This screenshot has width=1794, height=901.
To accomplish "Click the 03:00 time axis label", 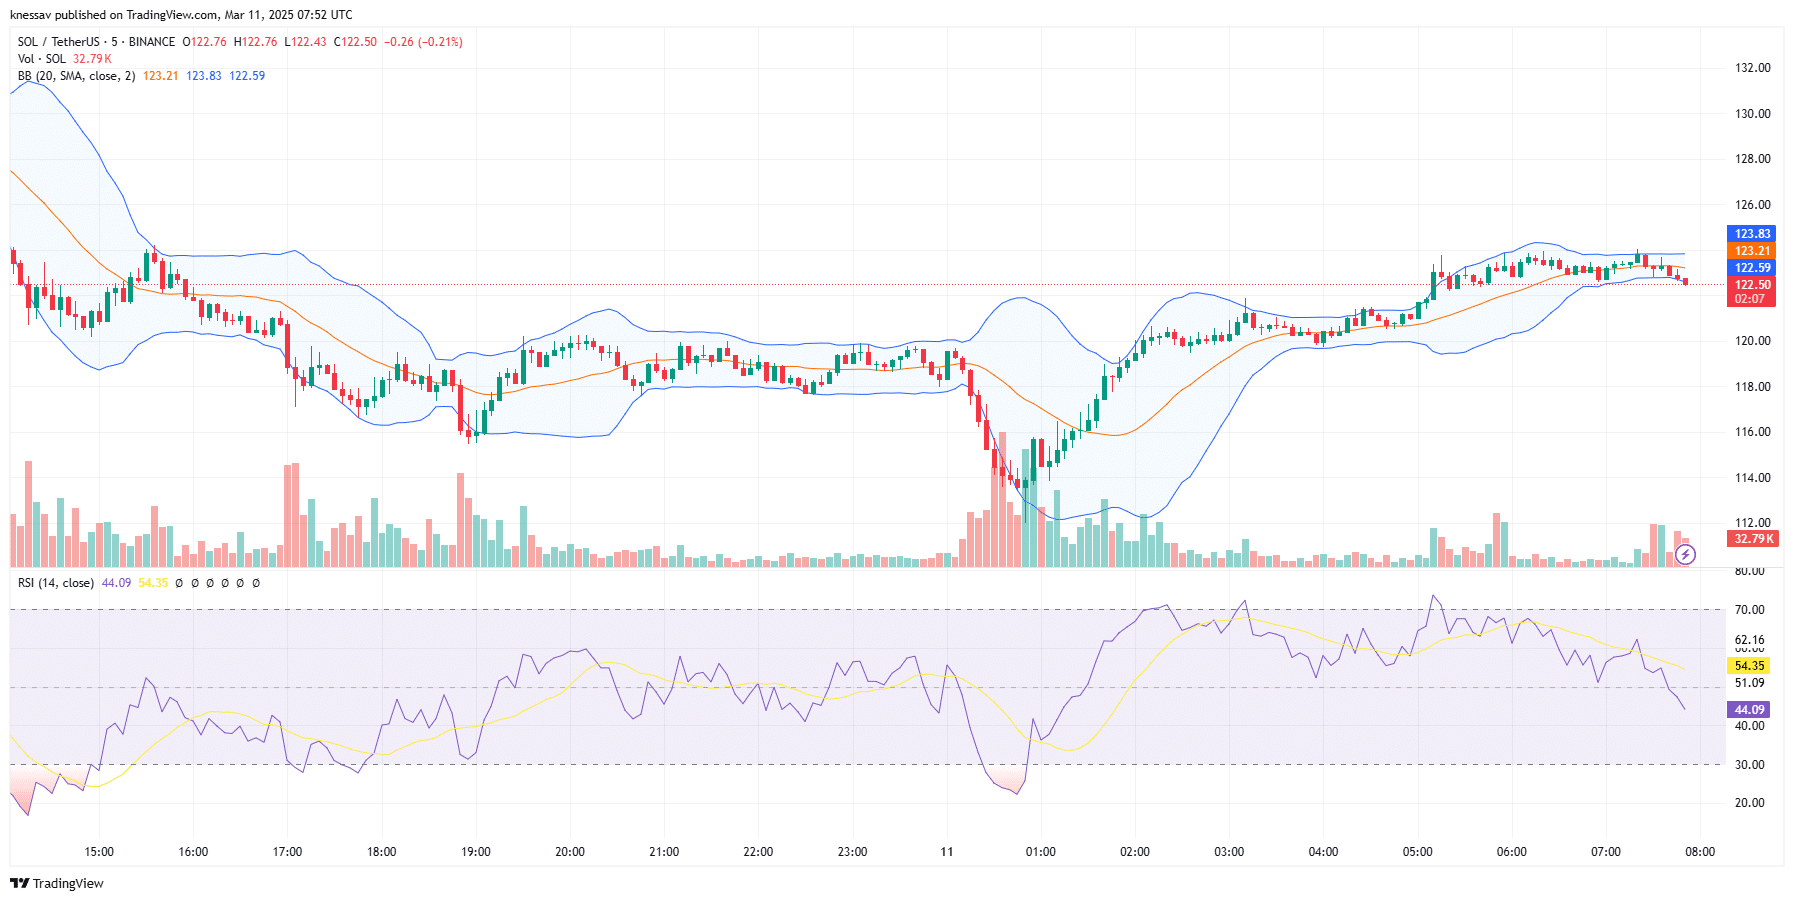I will pos(1229,852).
